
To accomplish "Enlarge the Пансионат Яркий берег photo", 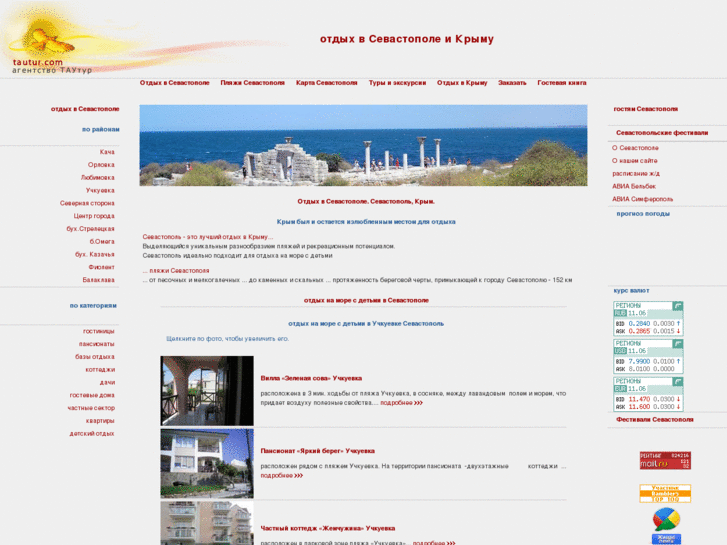I will click(x=207, y=463).
